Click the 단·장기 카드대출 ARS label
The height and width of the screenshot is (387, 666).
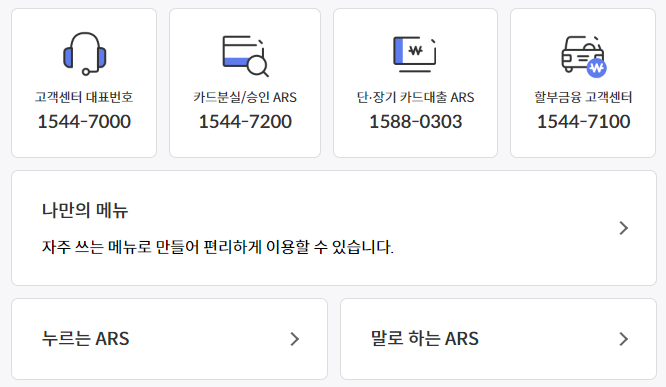[x=415, y=97]
